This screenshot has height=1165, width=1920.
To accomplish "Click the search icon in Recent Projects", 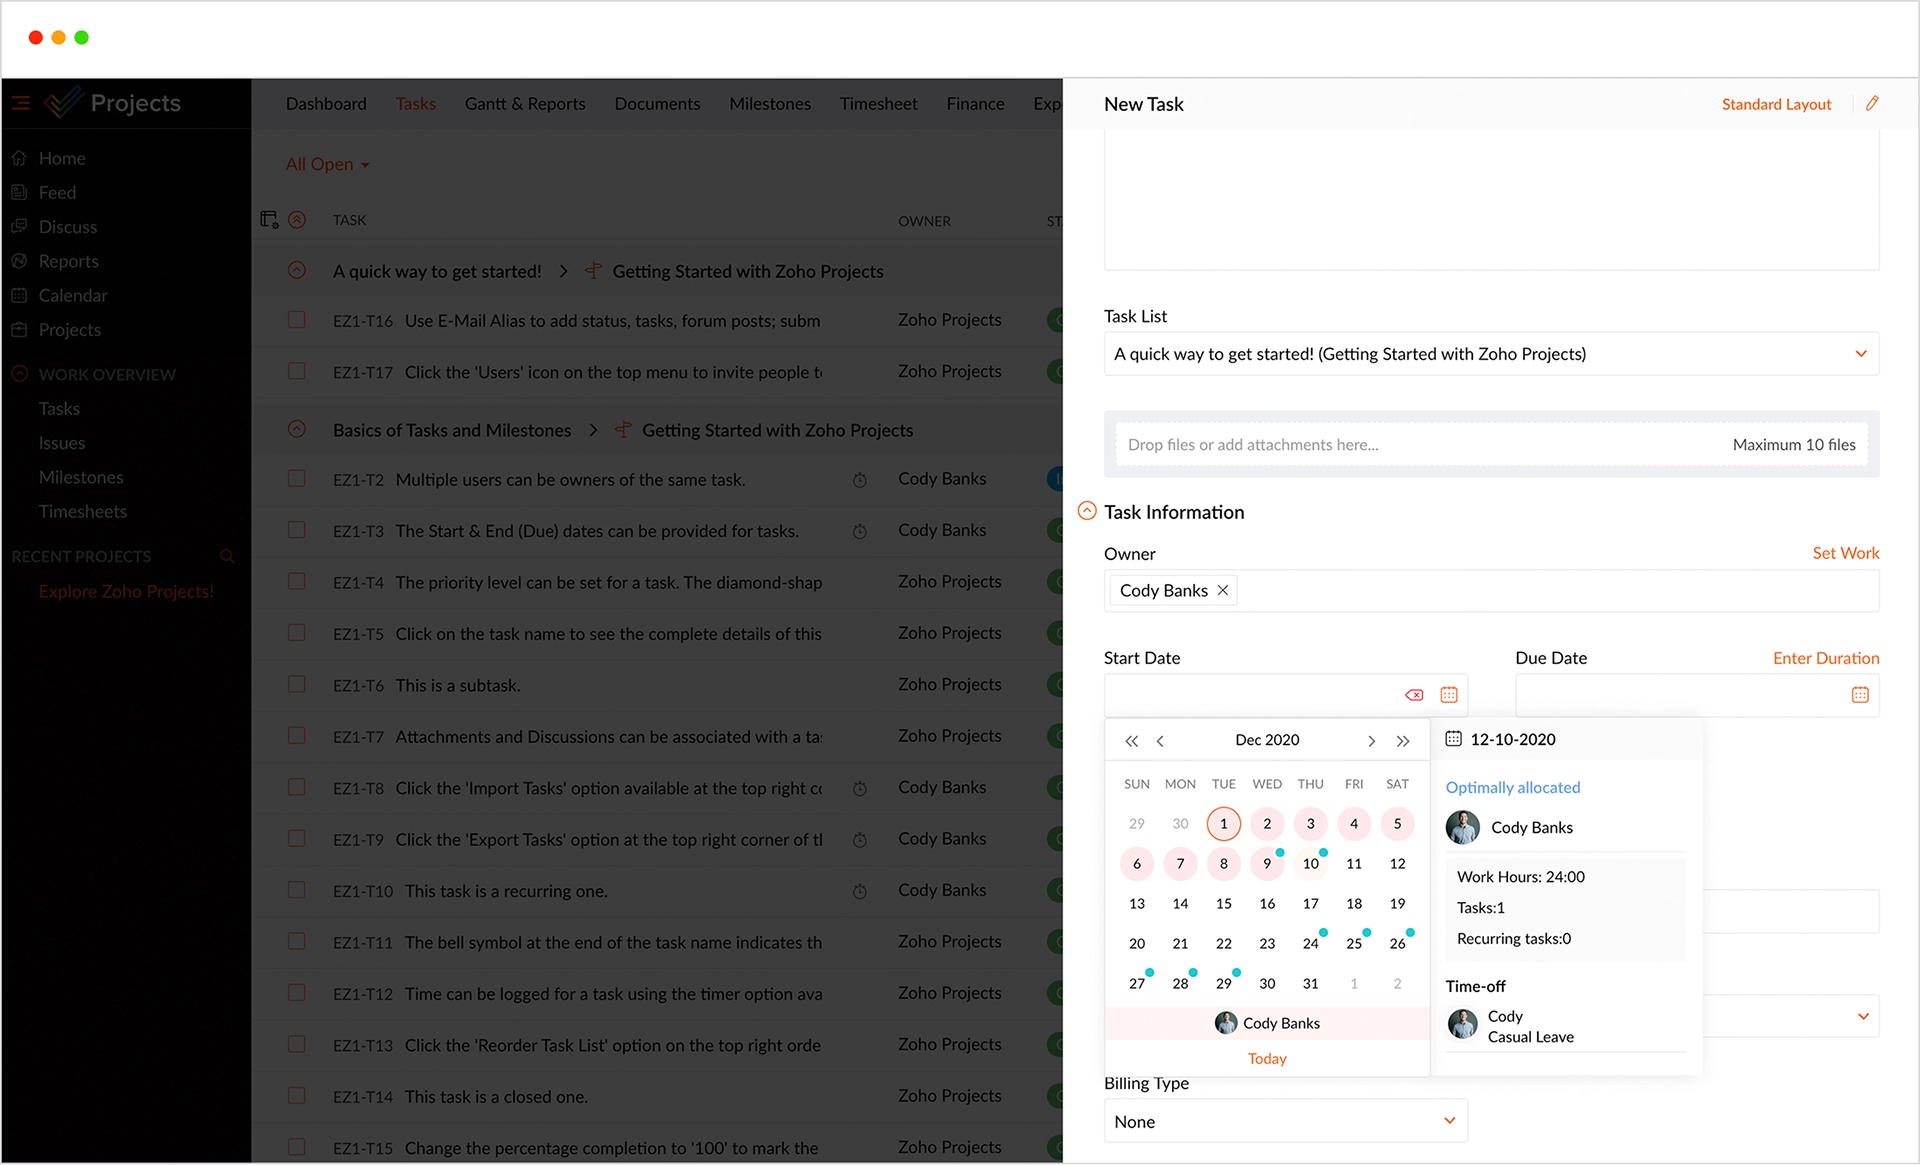I will pyautogui.click(x=229, y=556).
